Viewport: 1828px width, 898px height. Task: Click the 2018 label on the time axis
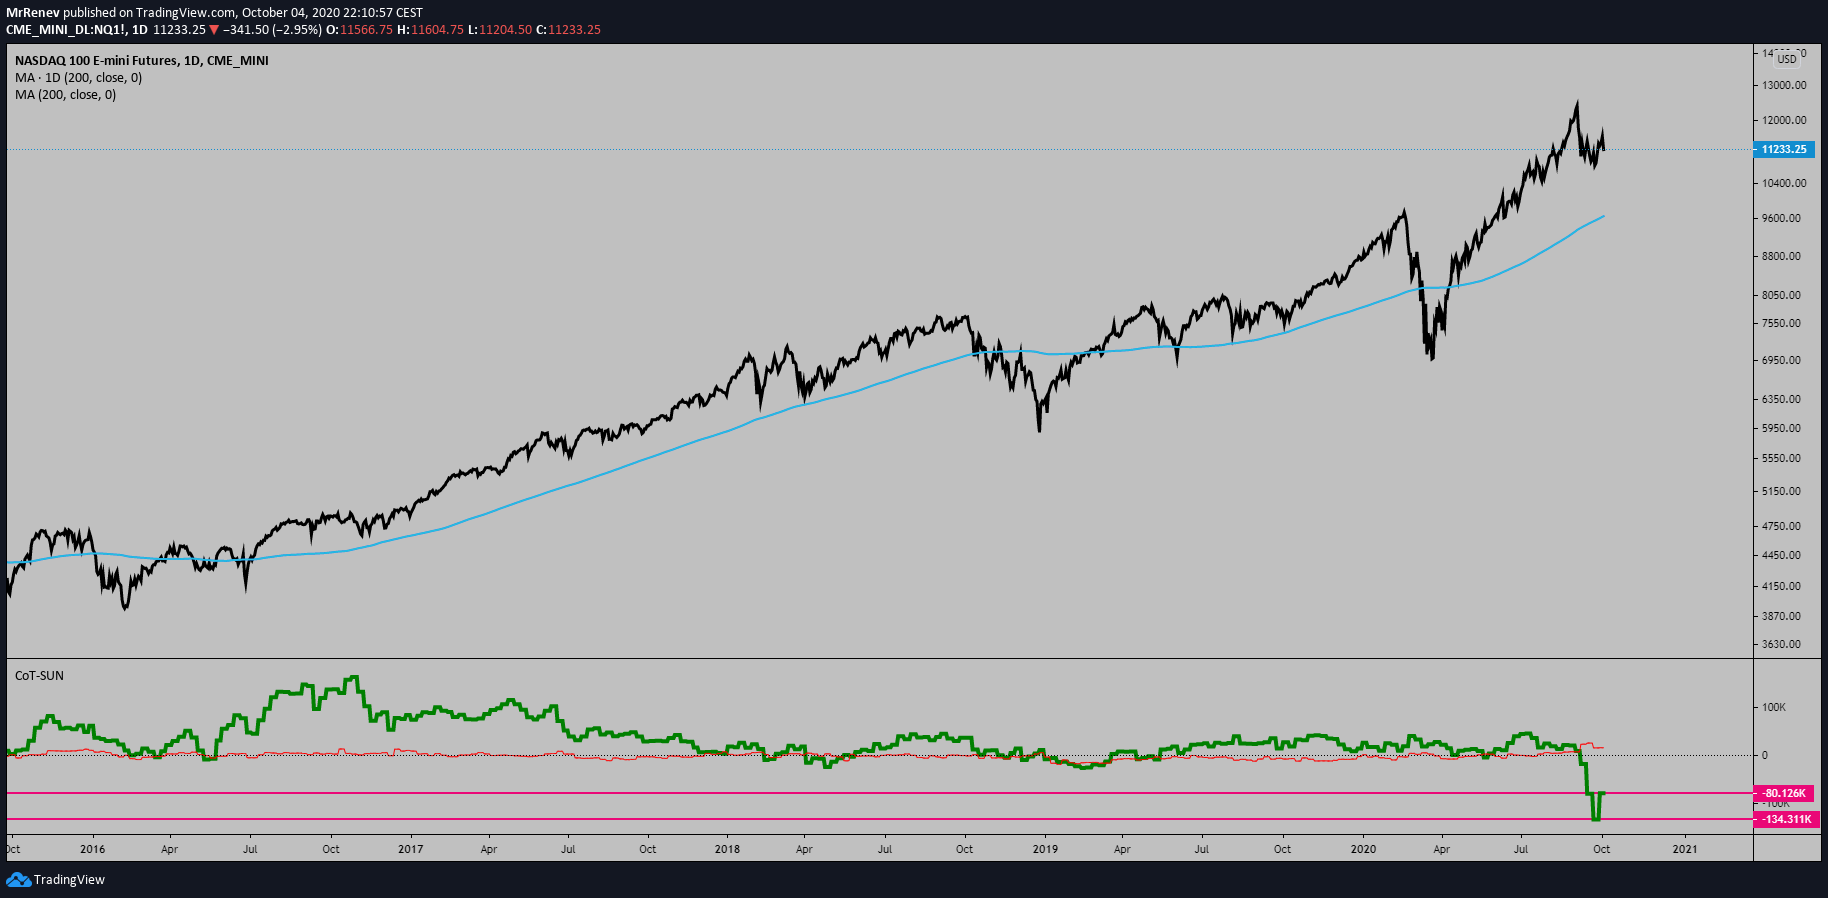(x=727, y=849)
